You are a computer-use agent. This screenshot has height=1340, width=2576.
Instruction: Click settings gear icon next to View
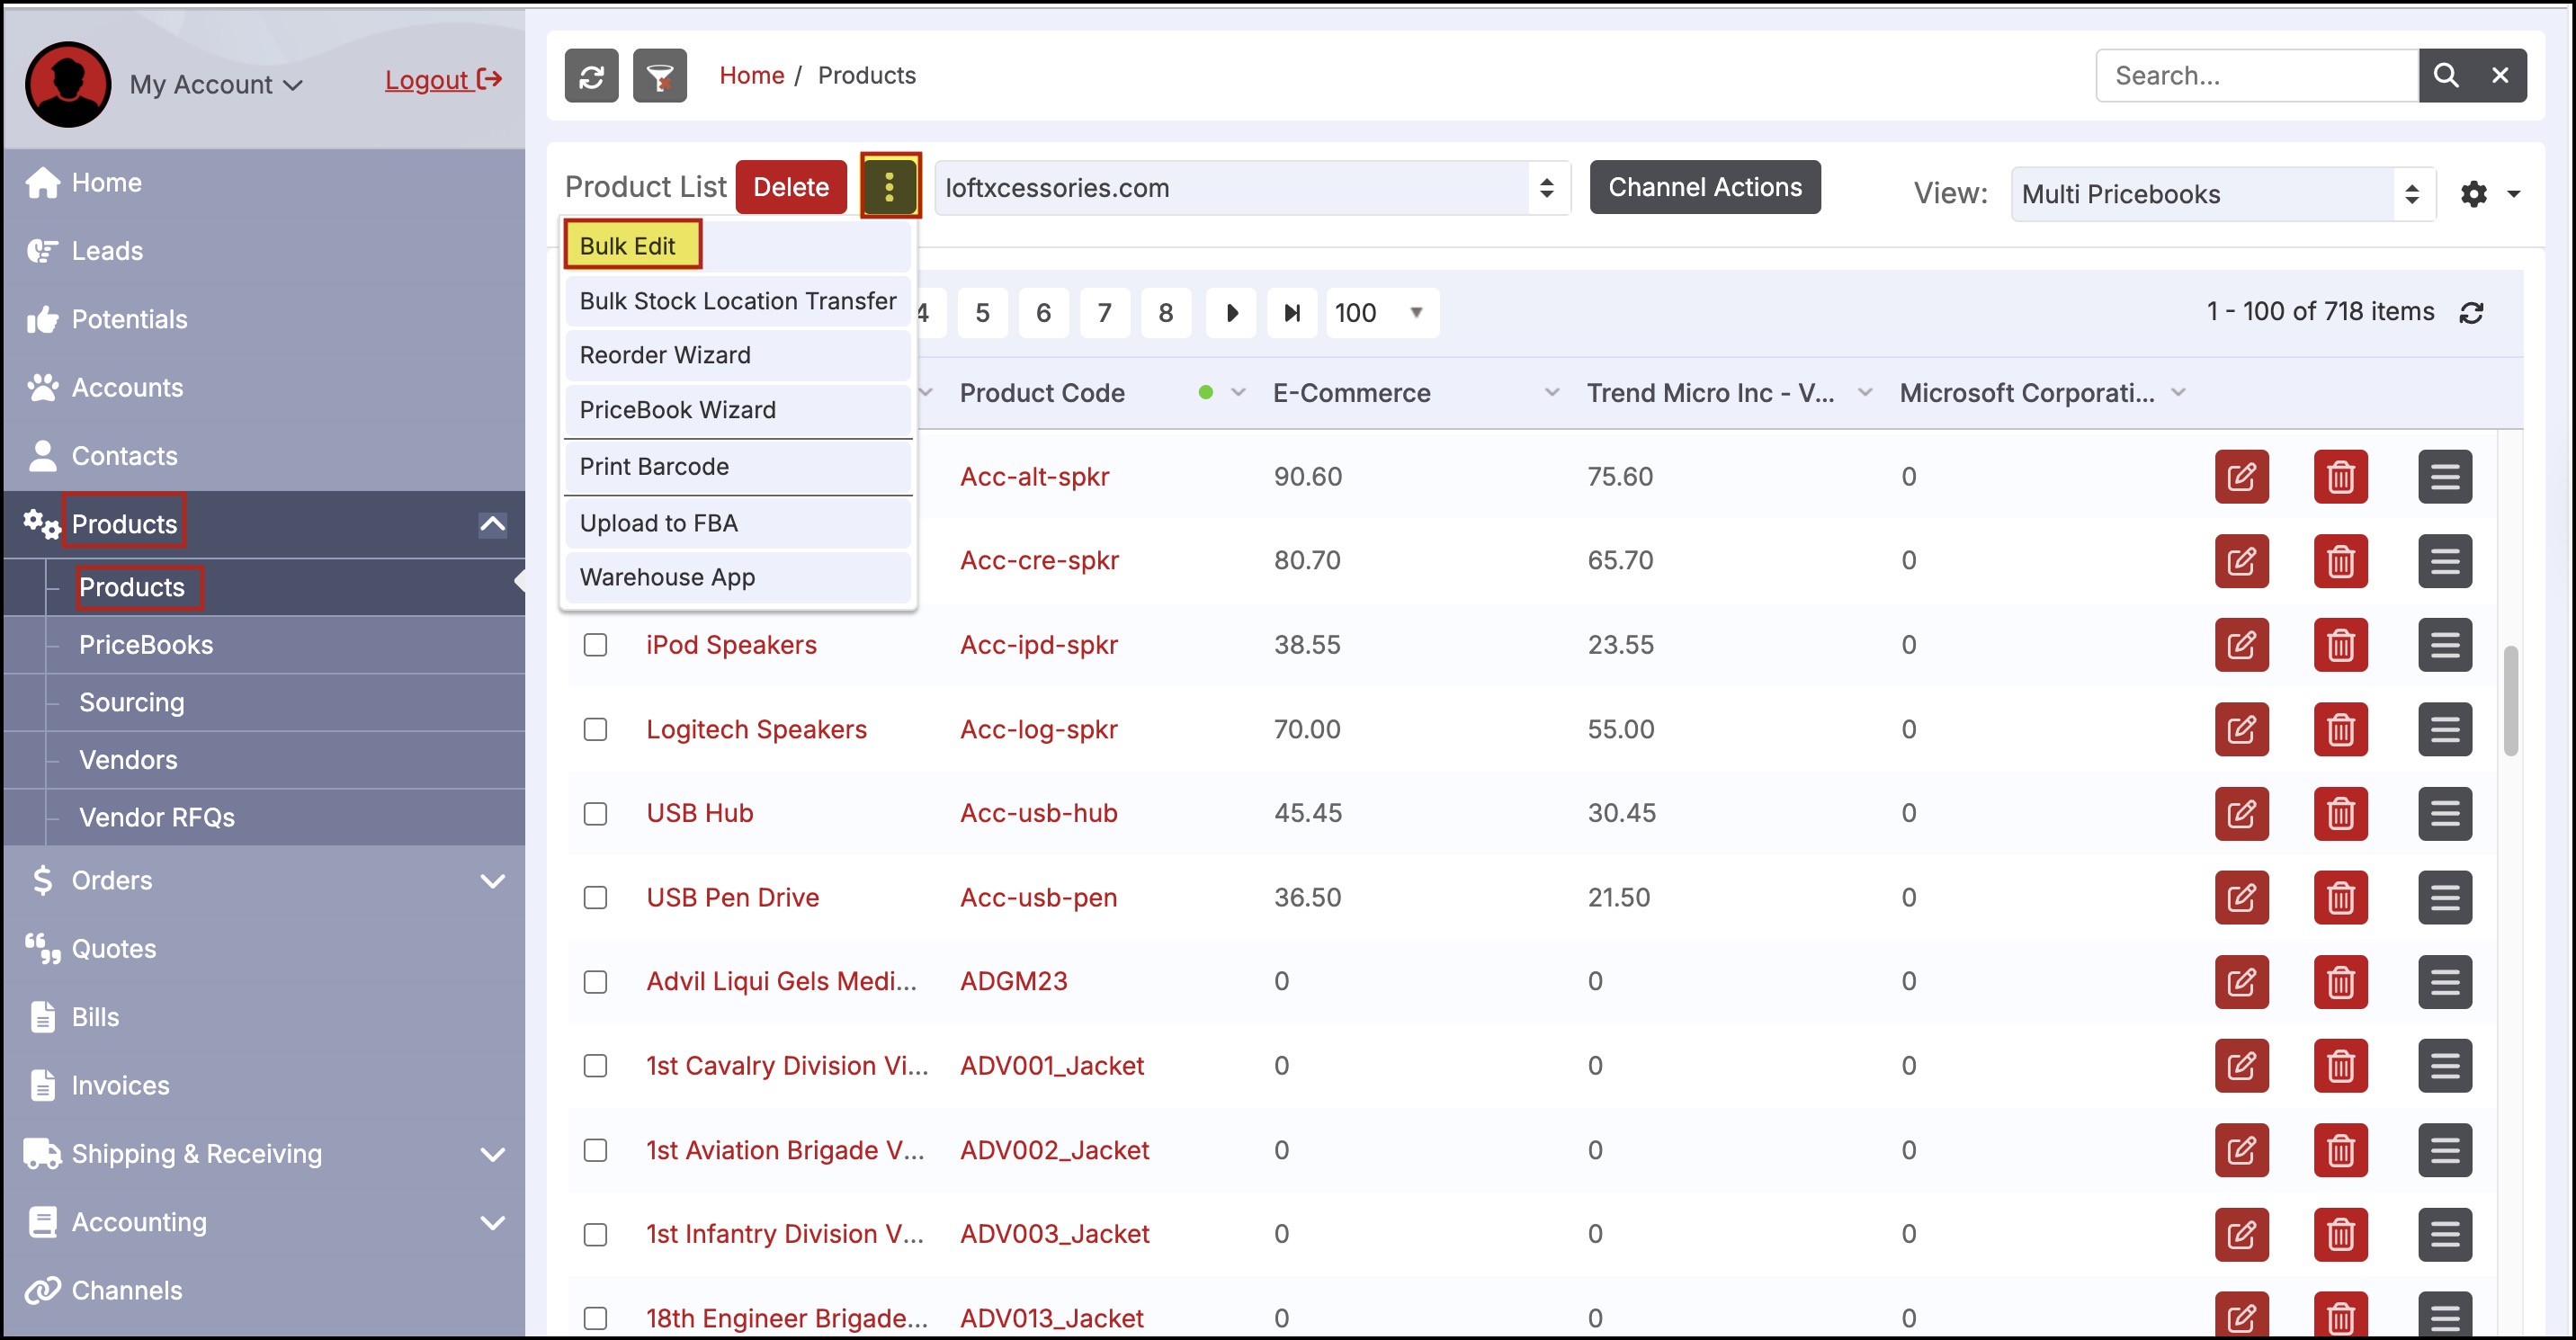(x=2473, y=194)
